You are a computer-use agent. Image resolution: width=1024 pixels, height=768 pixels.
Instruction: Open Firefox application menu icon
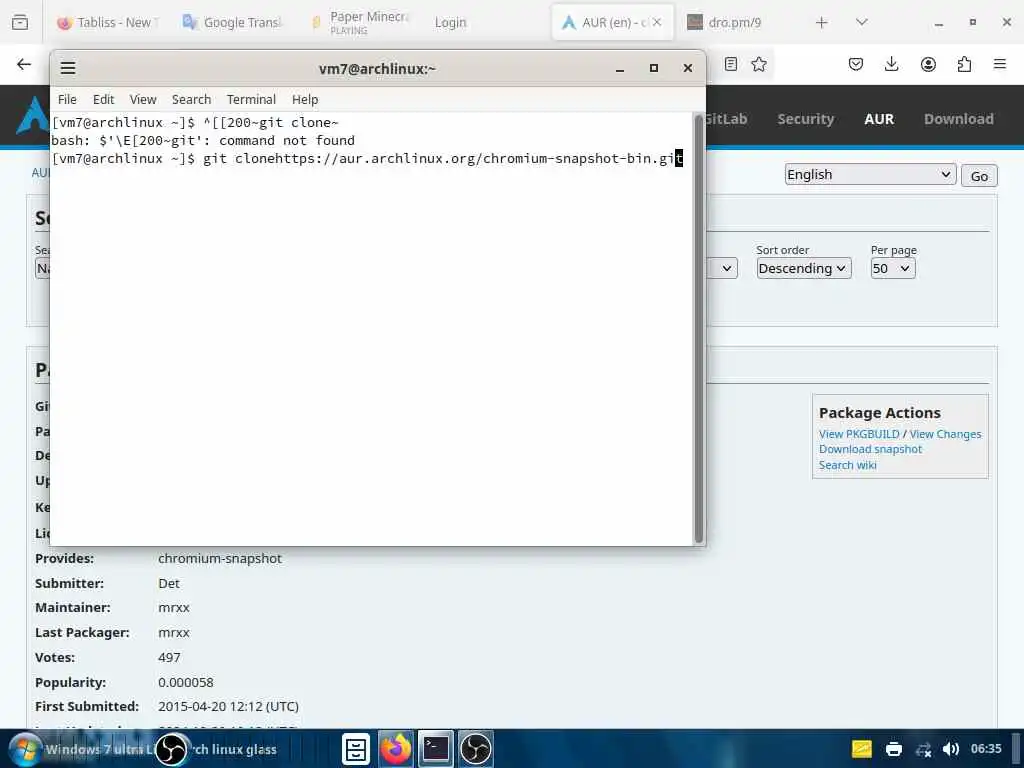[x=1000, y=64]
